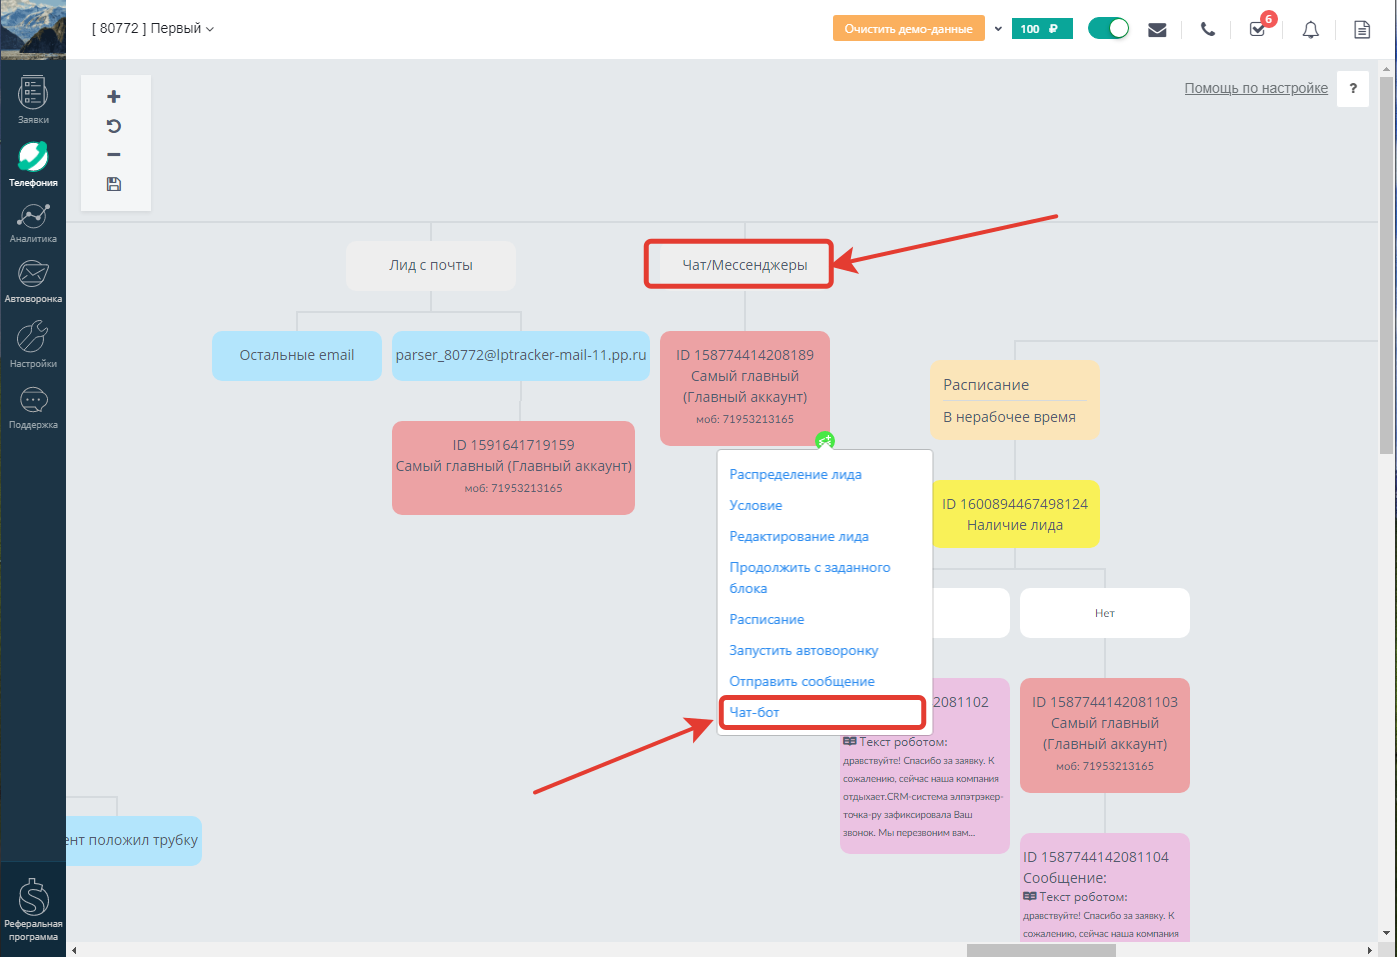Select the Чат/Мессенджеры block
Viewport: 1397px width, 957px height.
pyautogui.click(x=745, y=265)
